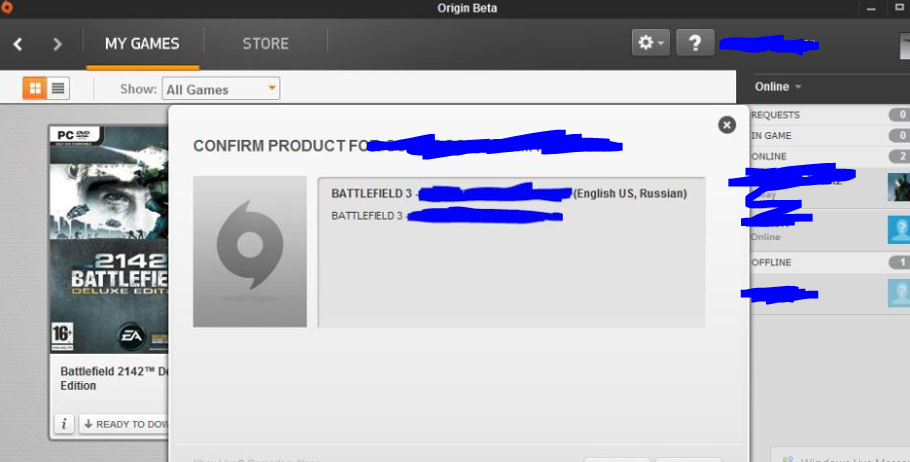
Task: Change the Online status dropdown
Action: click(x=778, y=86)
